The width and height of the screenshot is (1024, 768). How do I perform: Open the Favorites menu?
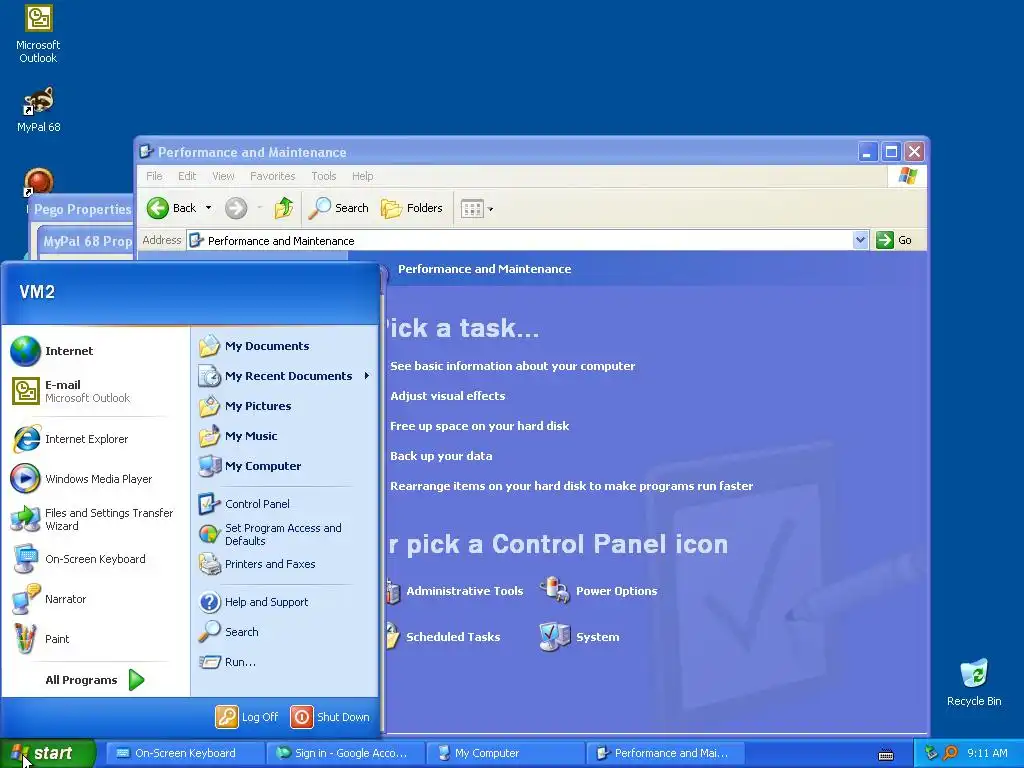(272, 176)
